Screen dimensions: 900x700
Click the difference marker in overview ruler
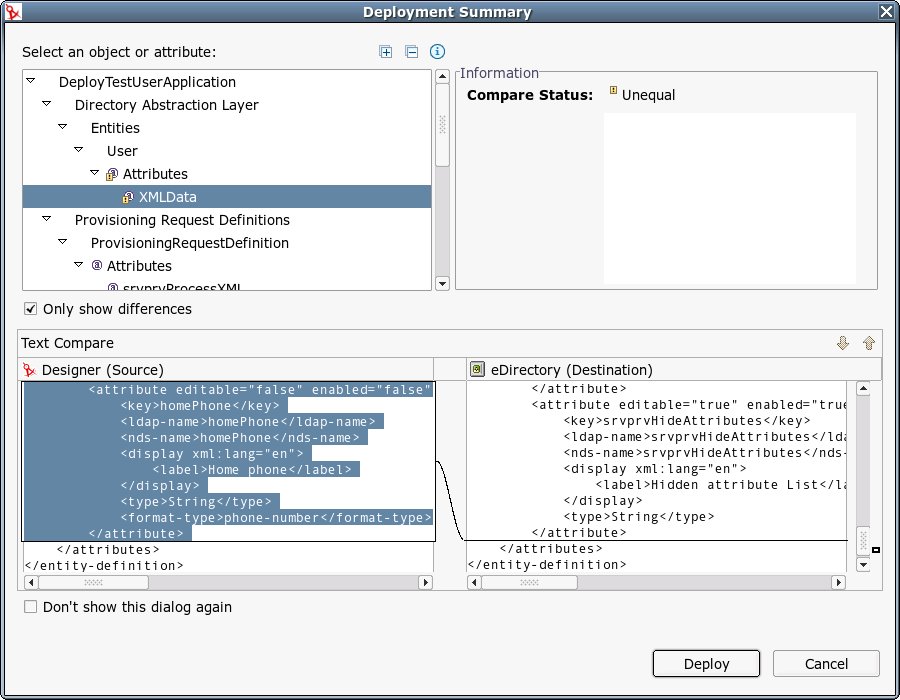pyautogui.click(x=876, y=550)
